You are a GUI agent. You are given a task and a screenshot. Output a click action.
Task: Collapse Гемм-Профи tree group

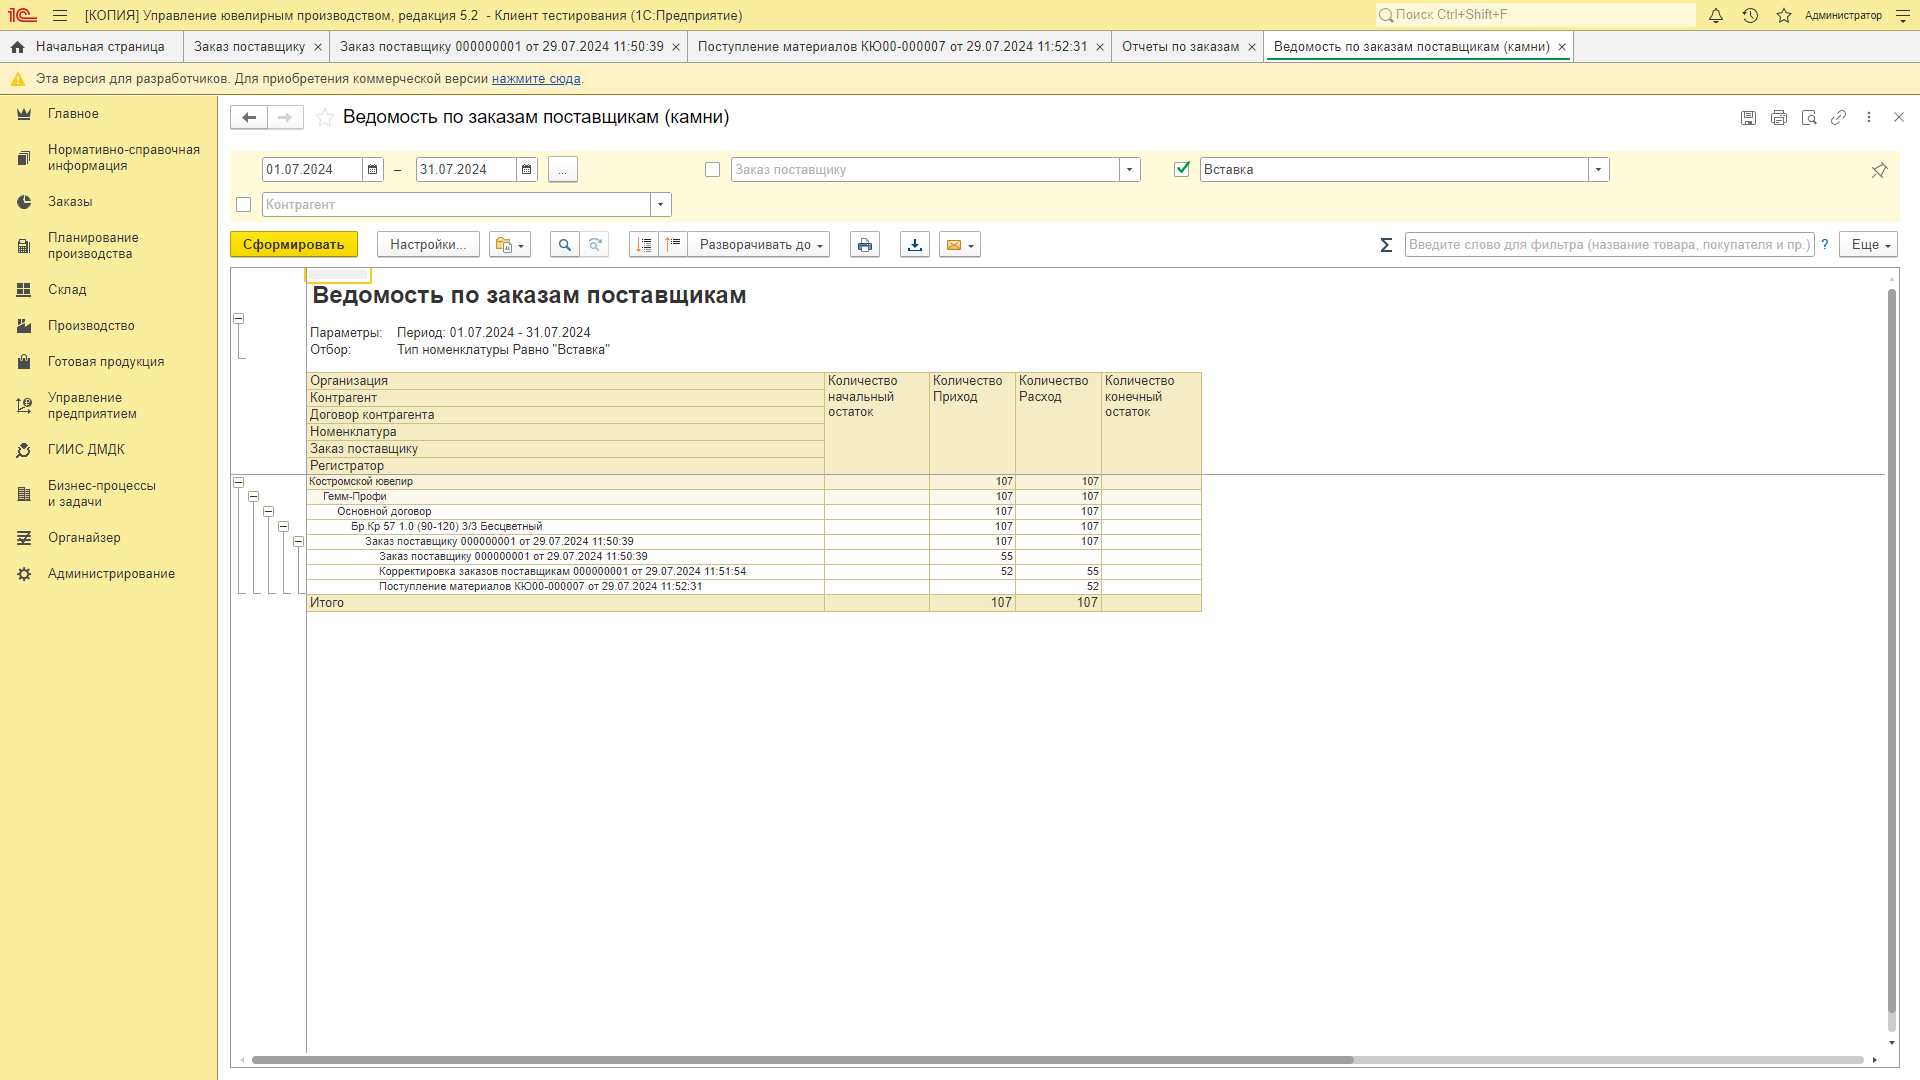coord(253,497)
